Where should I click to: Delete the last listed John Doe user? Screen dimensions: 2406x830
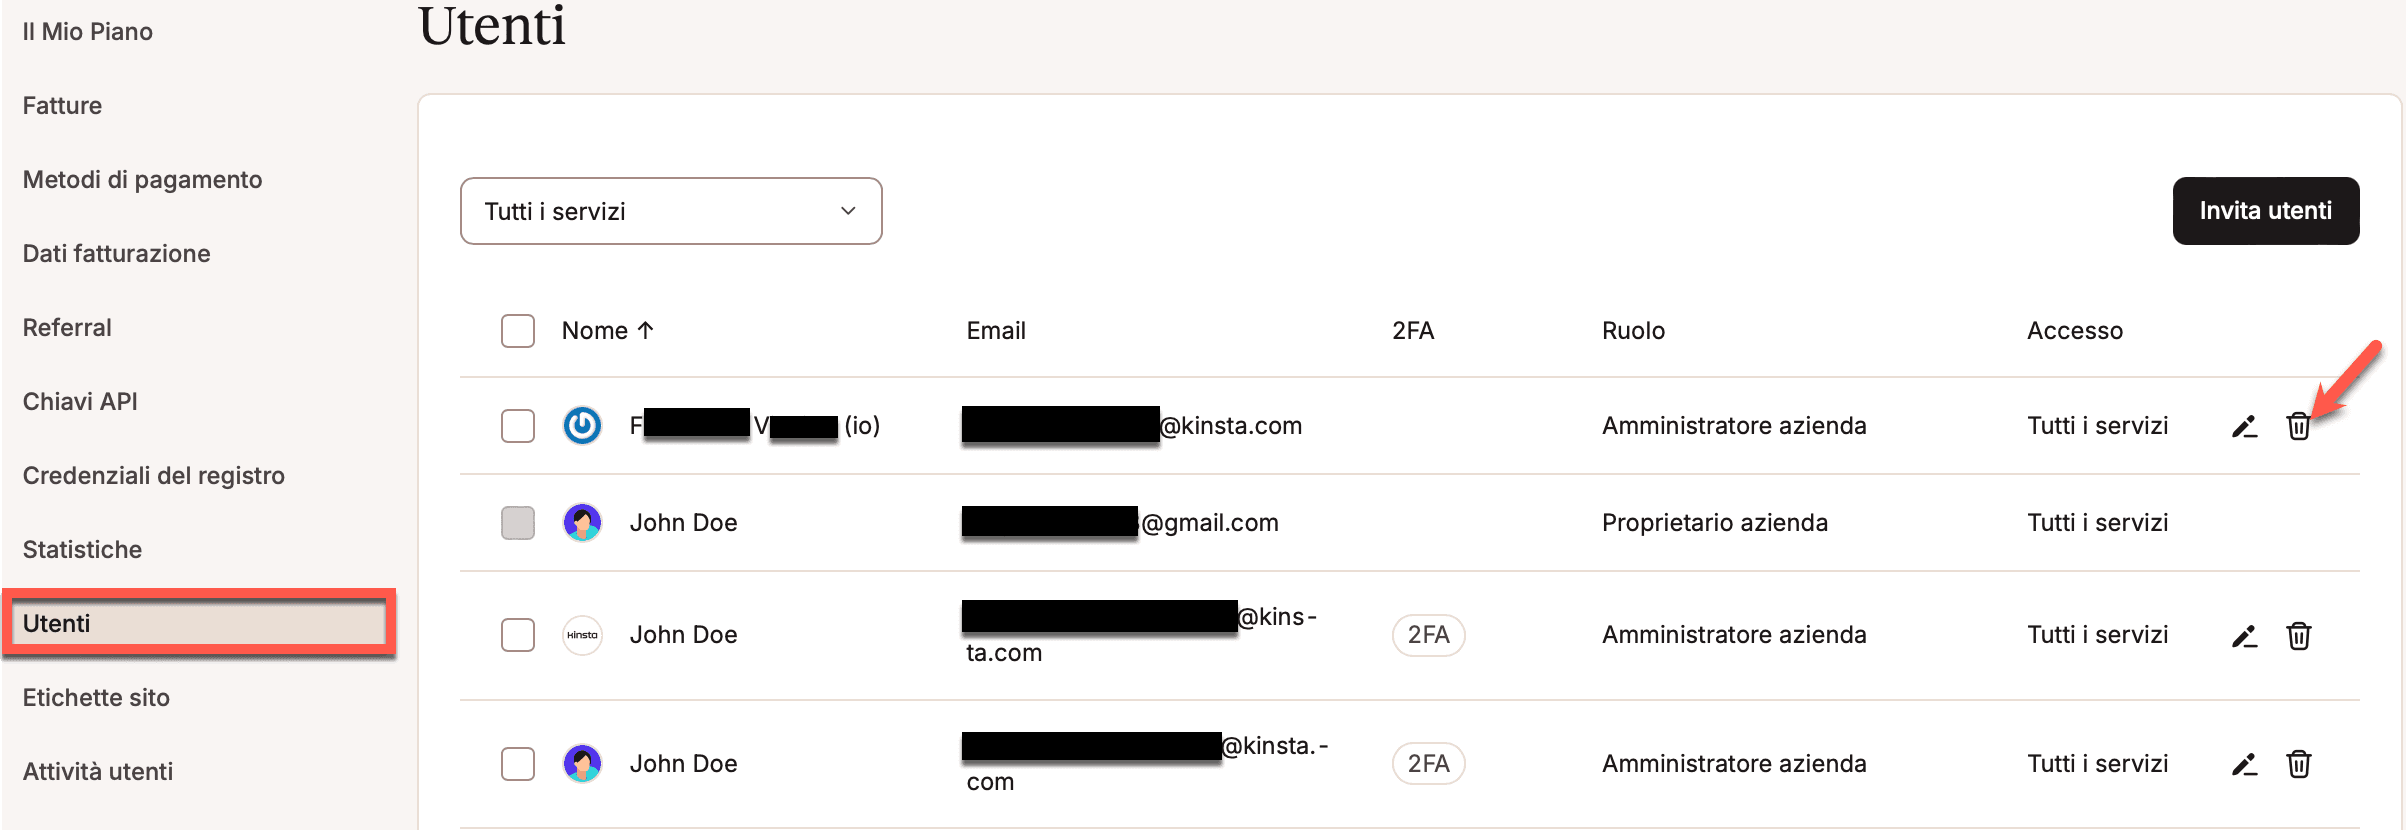coord(2298,764)
